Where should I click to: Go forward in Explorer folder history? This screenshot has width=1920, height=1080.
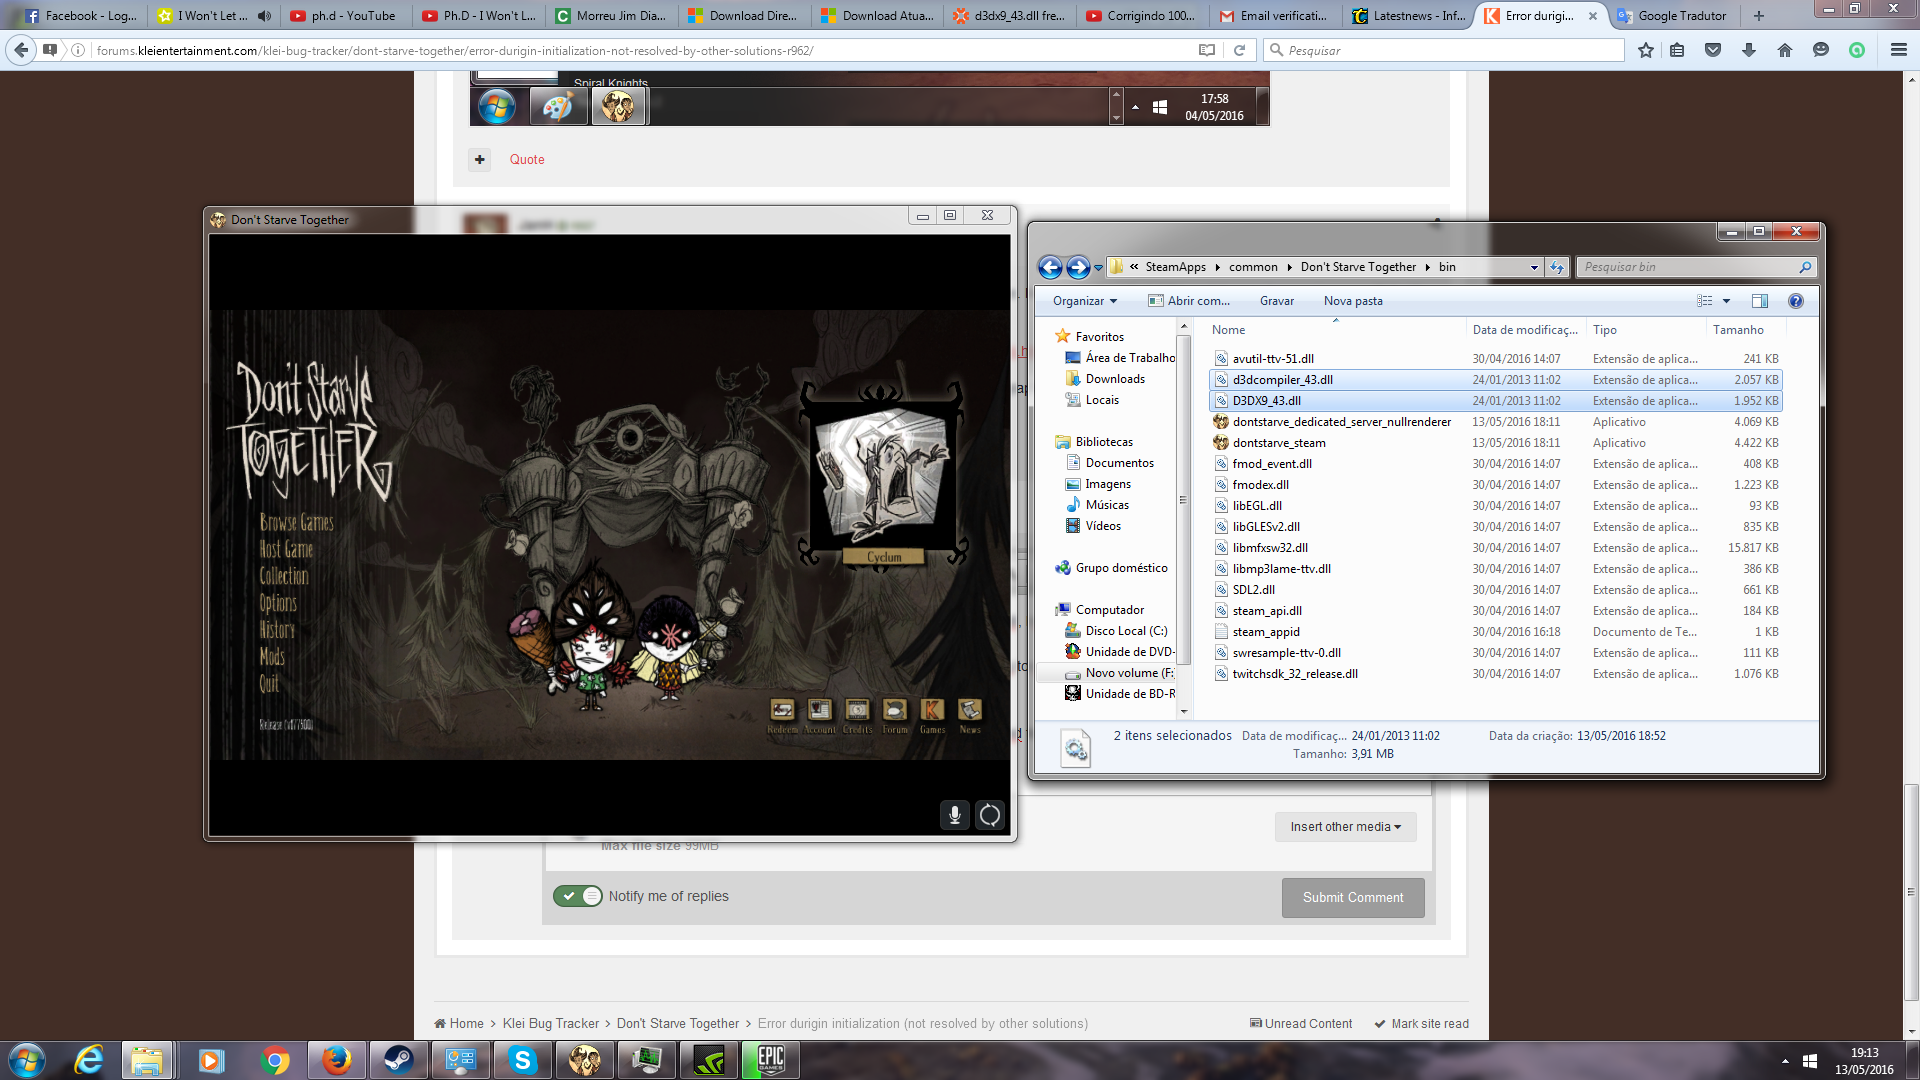[1078, 267]
